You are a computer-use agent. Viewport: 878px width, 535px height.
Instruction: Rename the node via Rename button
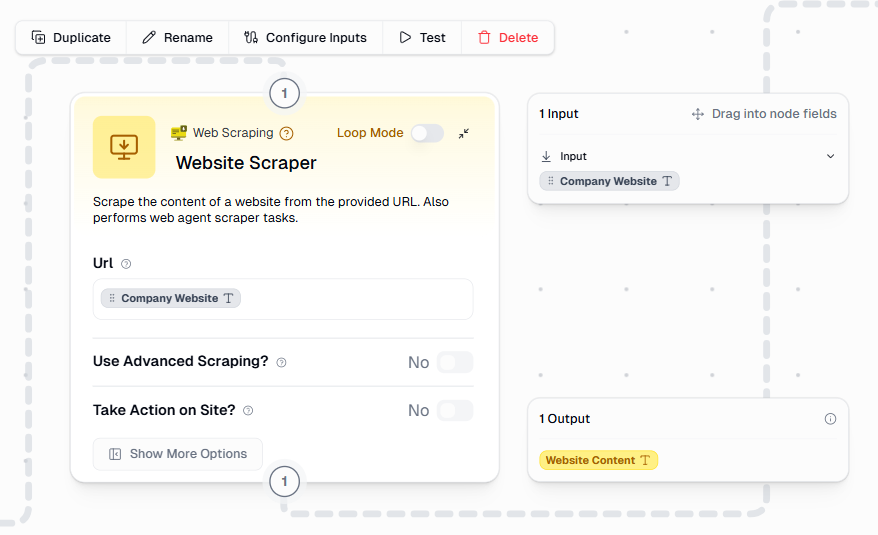coord(178,38)
